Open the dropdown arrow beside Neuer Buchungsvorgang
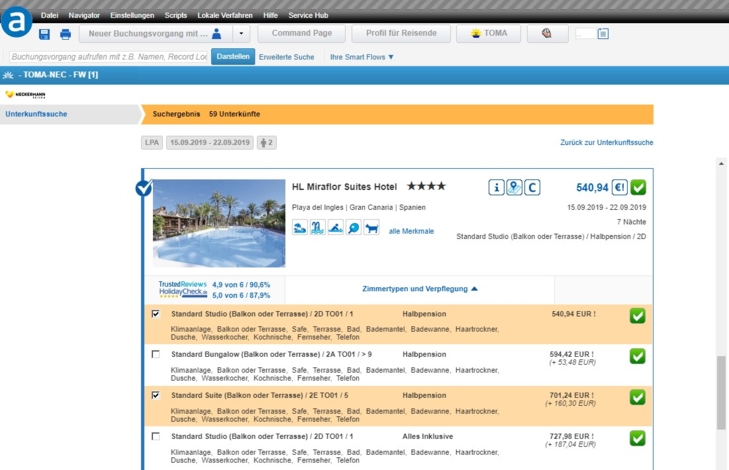 [241, 33]
